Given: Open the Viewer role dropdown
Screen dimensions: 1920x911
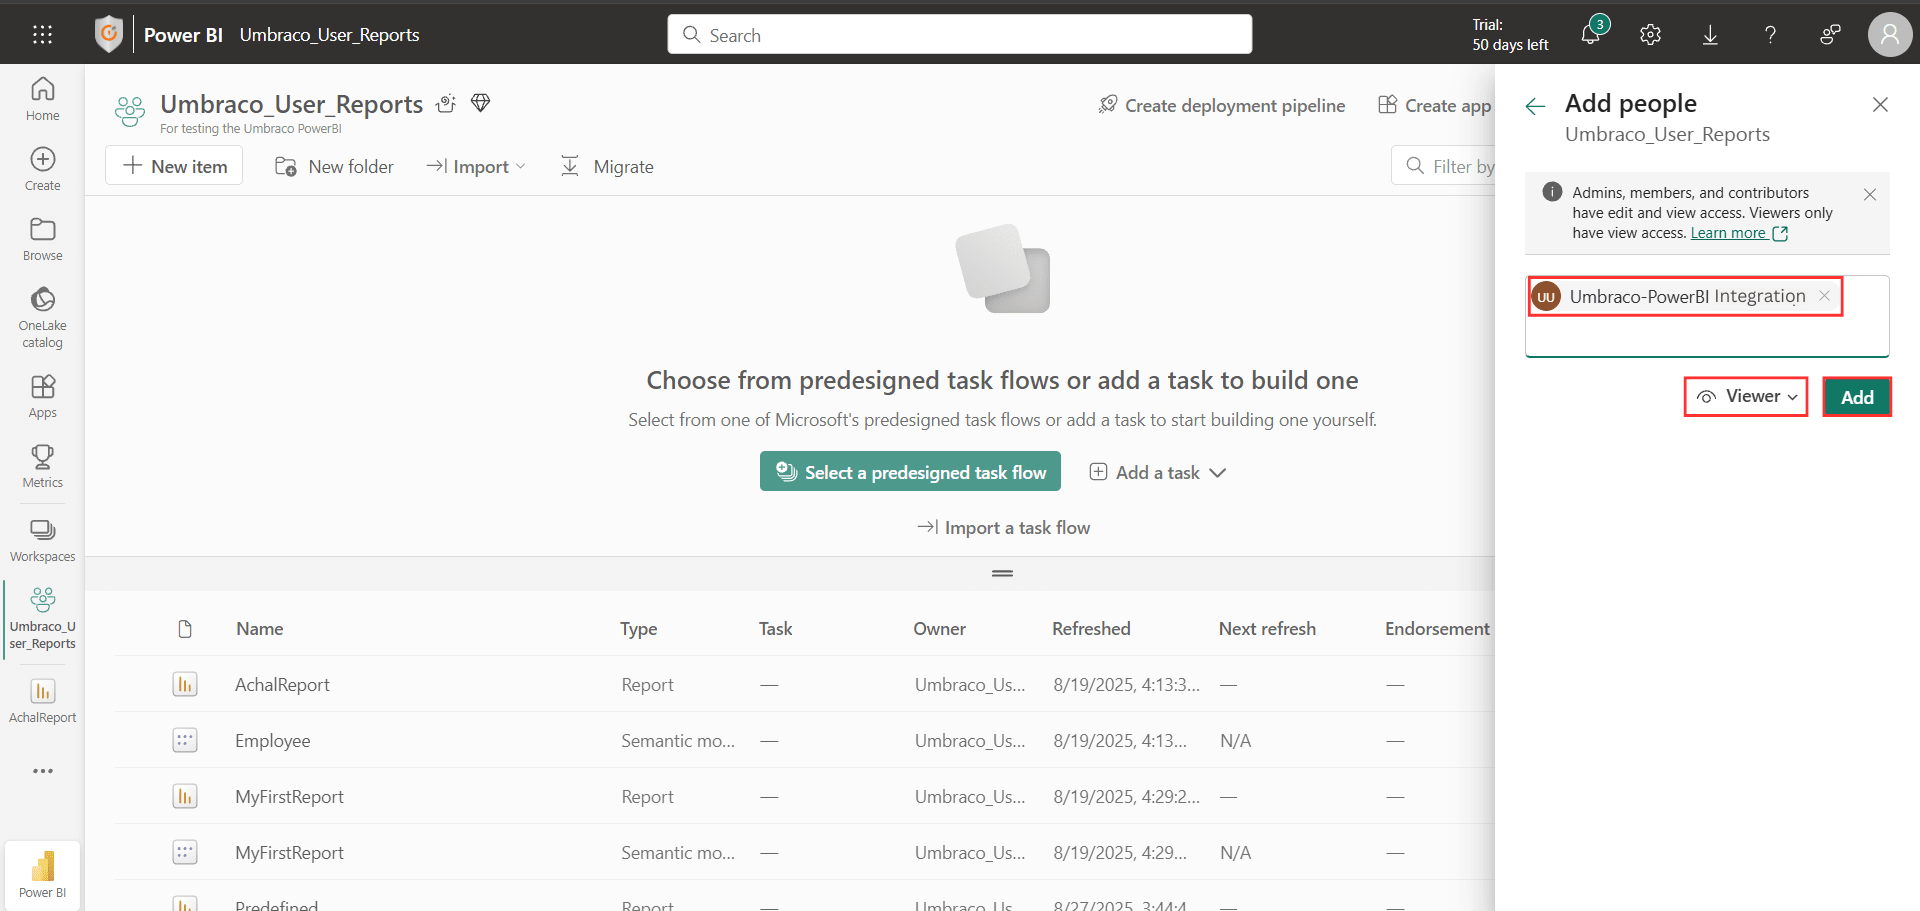Looking at the screenshot, I should (x=1747, y=397).
